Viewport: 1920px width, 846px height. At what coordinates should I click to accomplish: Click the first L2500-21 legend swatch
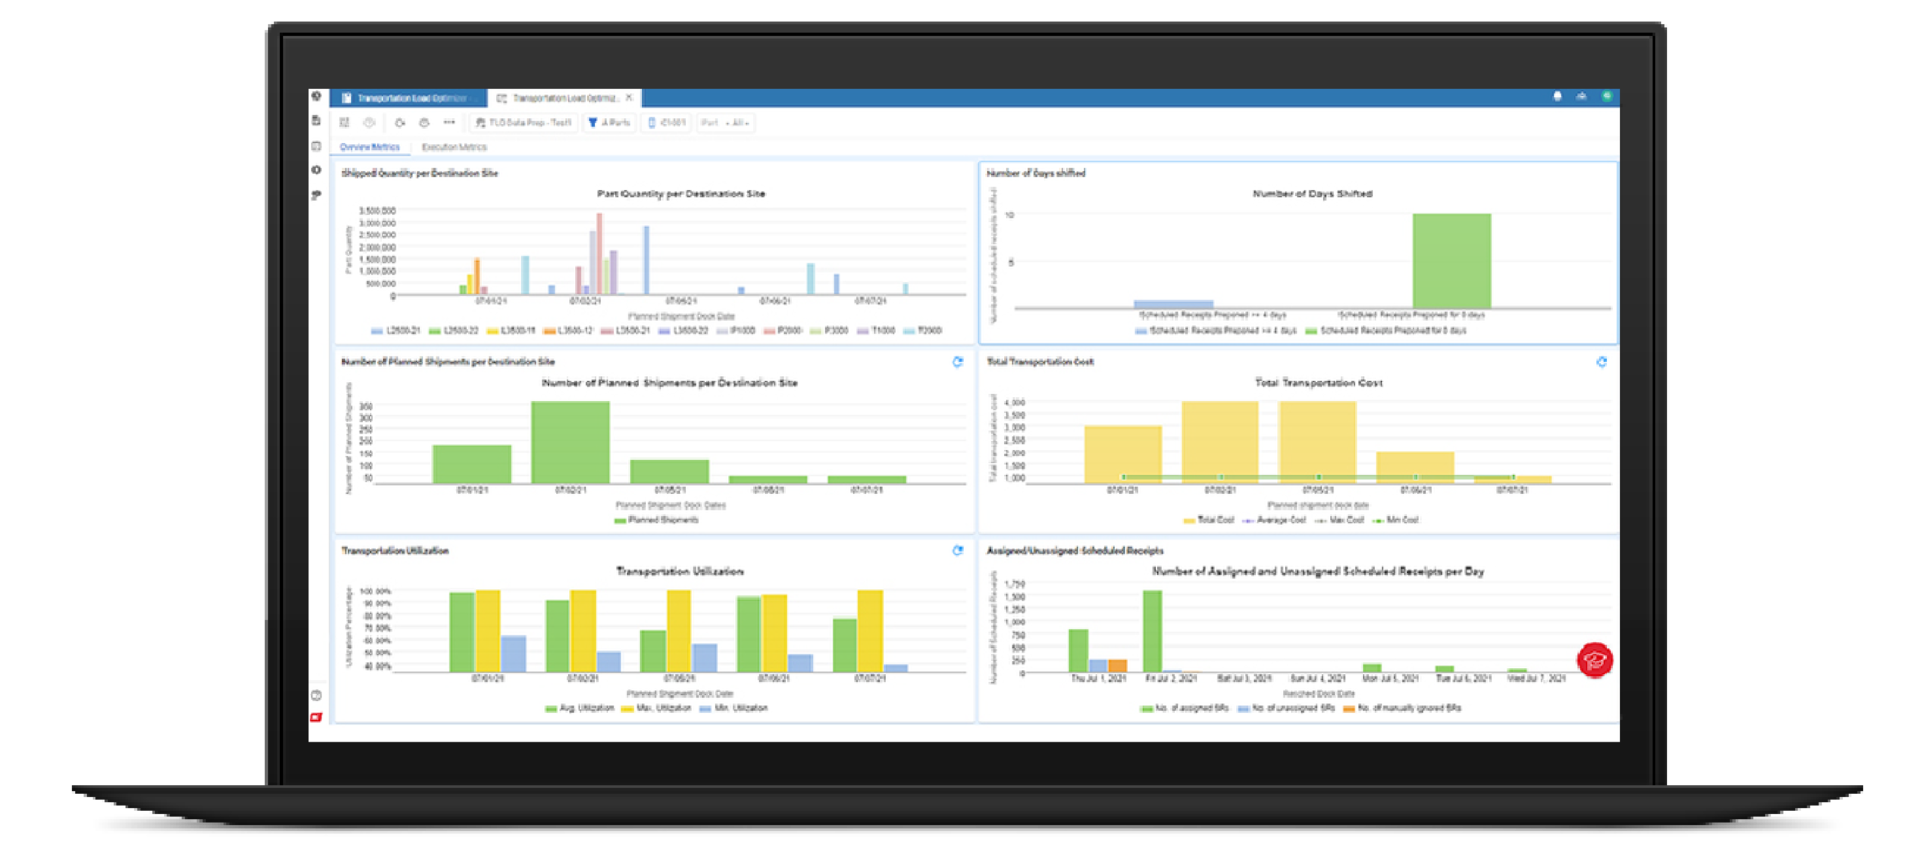(x=377, y=331)
